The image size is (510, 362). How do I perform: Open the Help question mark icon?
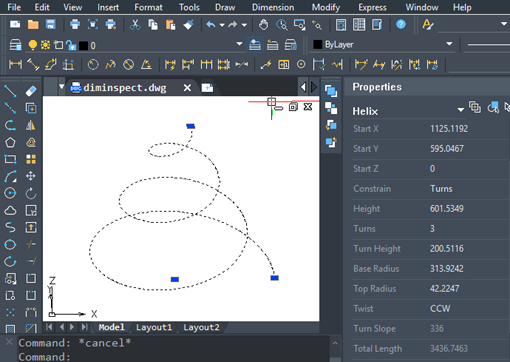click(401, 24)
